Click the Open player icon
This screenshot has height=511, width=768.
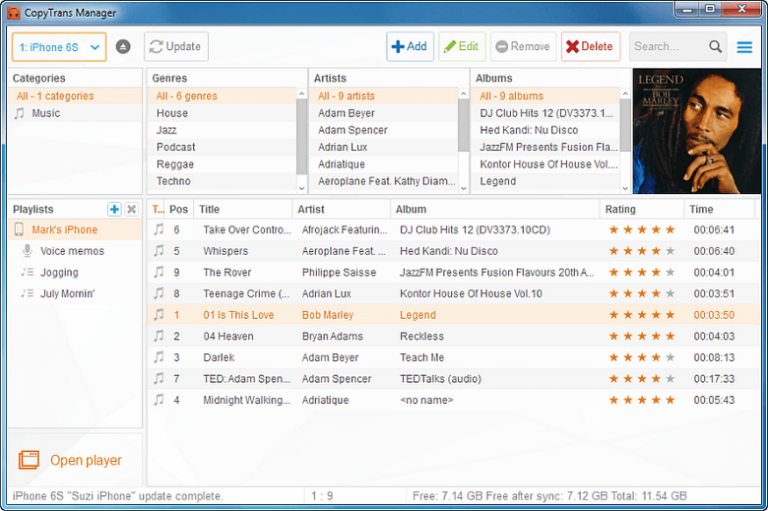pyautogui.click(x=29, y=460)
